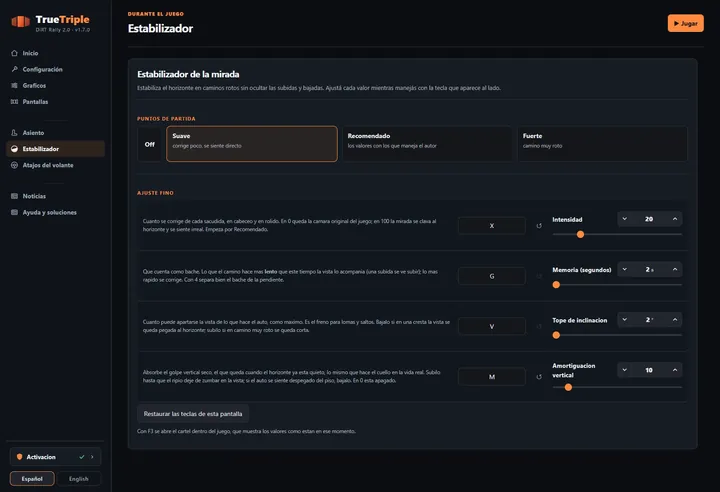Screen dimensions: 720x492
Task: Click the Graficos sidebar icon
Action: (14, 85)
